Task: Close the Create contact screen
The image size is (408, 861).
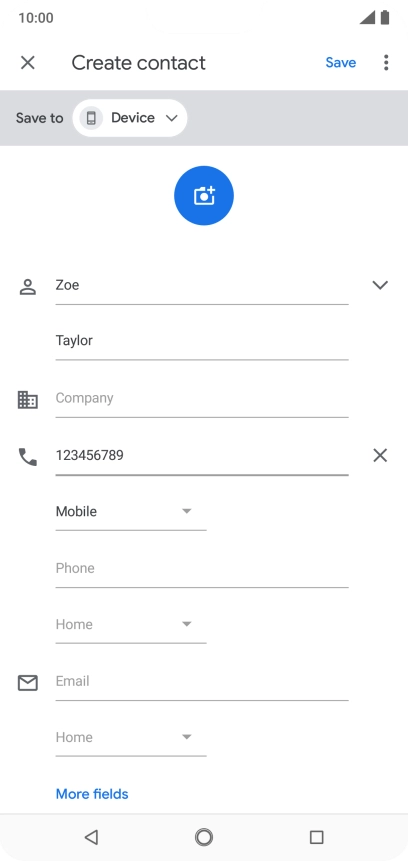Action: [27, 63]
